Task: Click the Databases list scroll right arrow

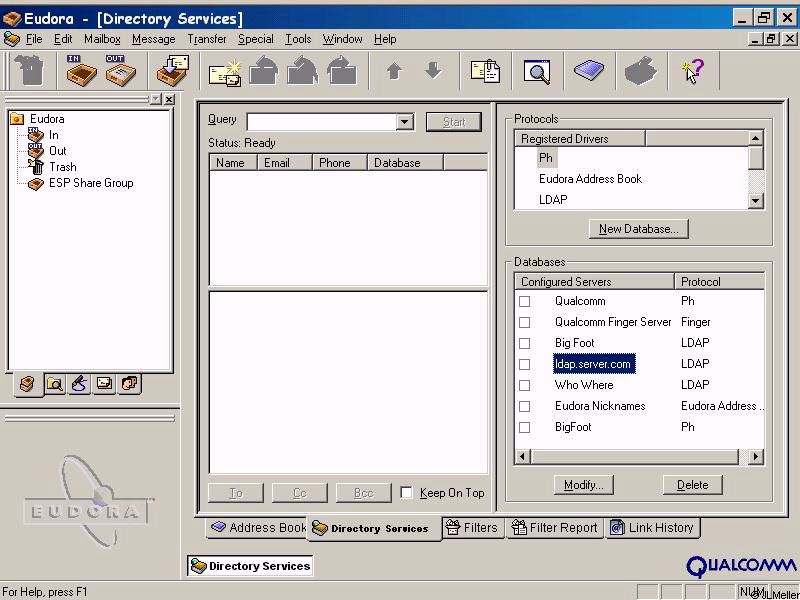Action: click(x=756, y=456)
